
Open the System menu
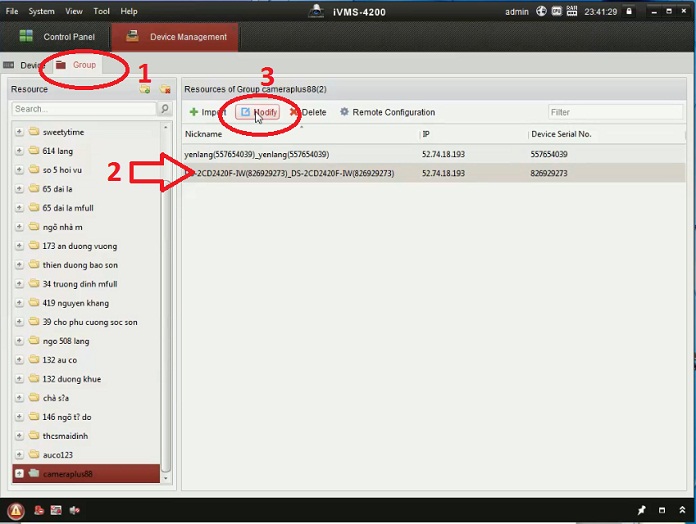click(41, 11)
